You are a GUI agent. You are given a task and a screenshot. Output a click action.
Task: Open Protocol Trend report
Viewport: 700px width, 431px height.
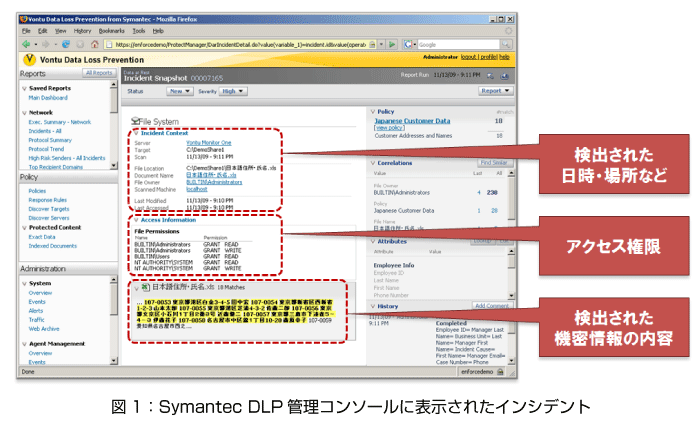[x=46, y=149]
